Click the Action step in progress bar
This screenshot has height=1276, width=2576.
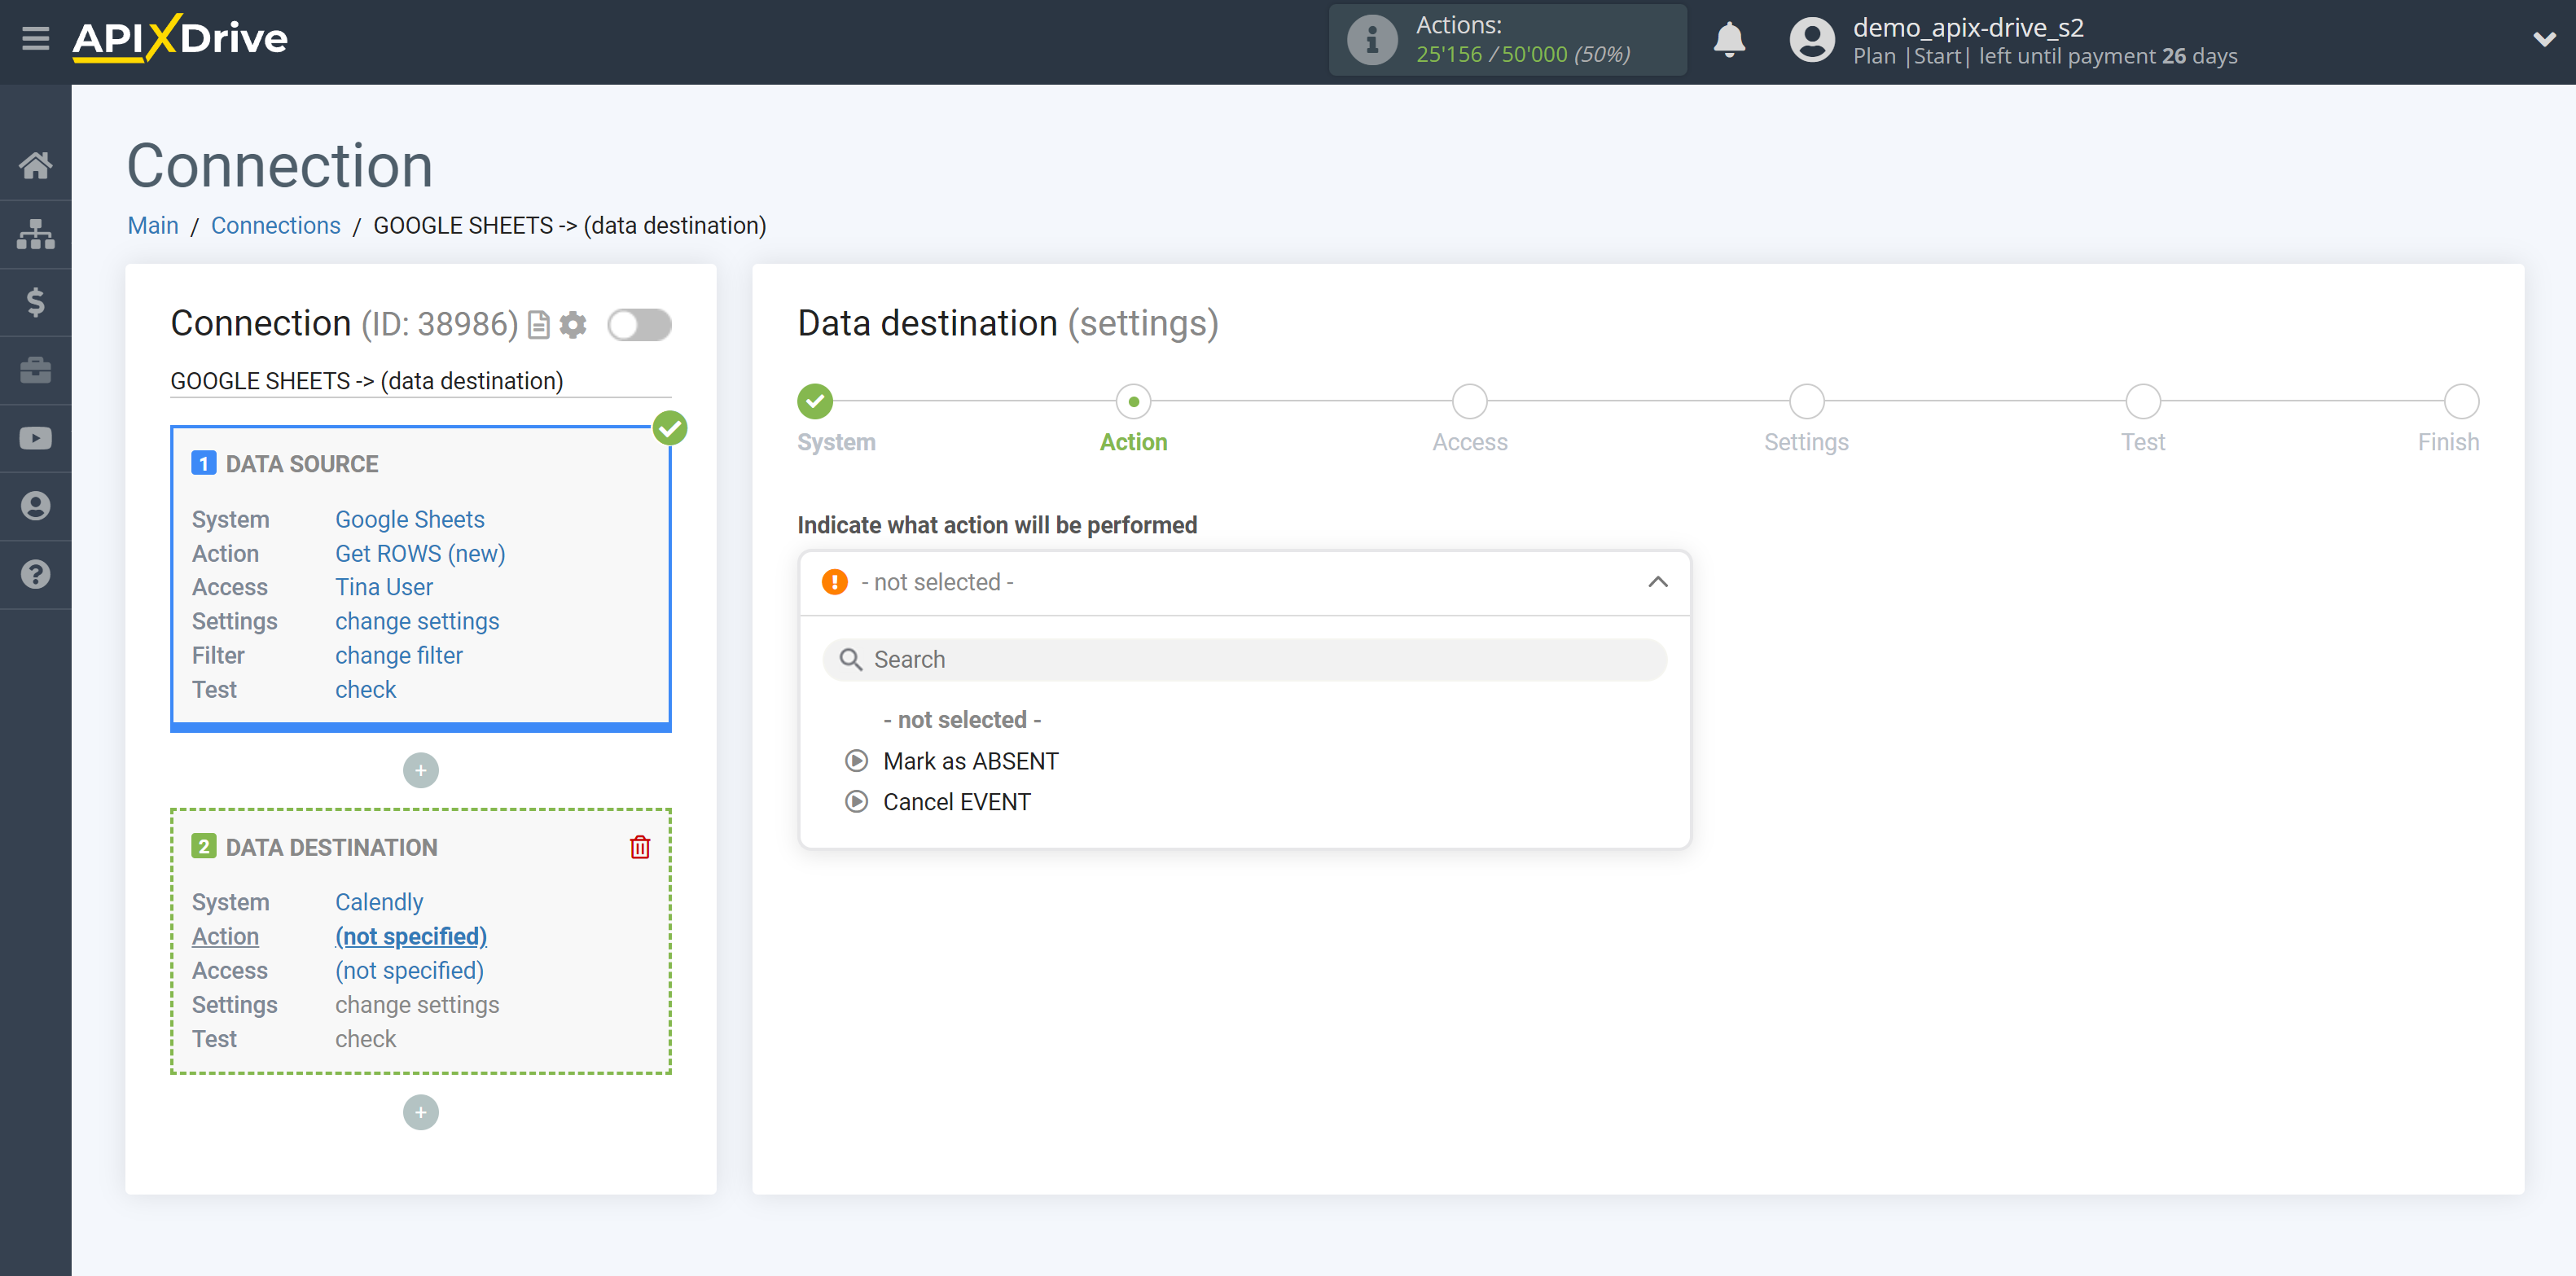click(1135, 401)
